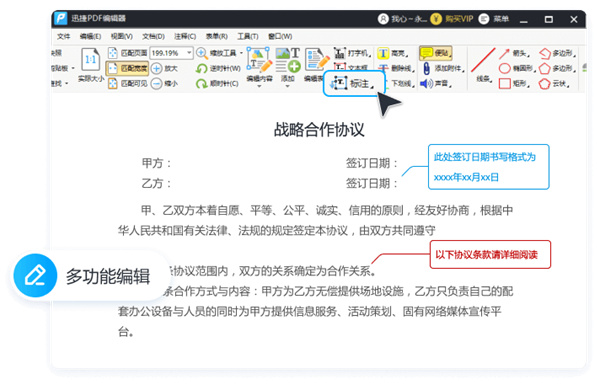Open the 窗口(W) menu
Screen dimensions: 600x385
point(280,36)
